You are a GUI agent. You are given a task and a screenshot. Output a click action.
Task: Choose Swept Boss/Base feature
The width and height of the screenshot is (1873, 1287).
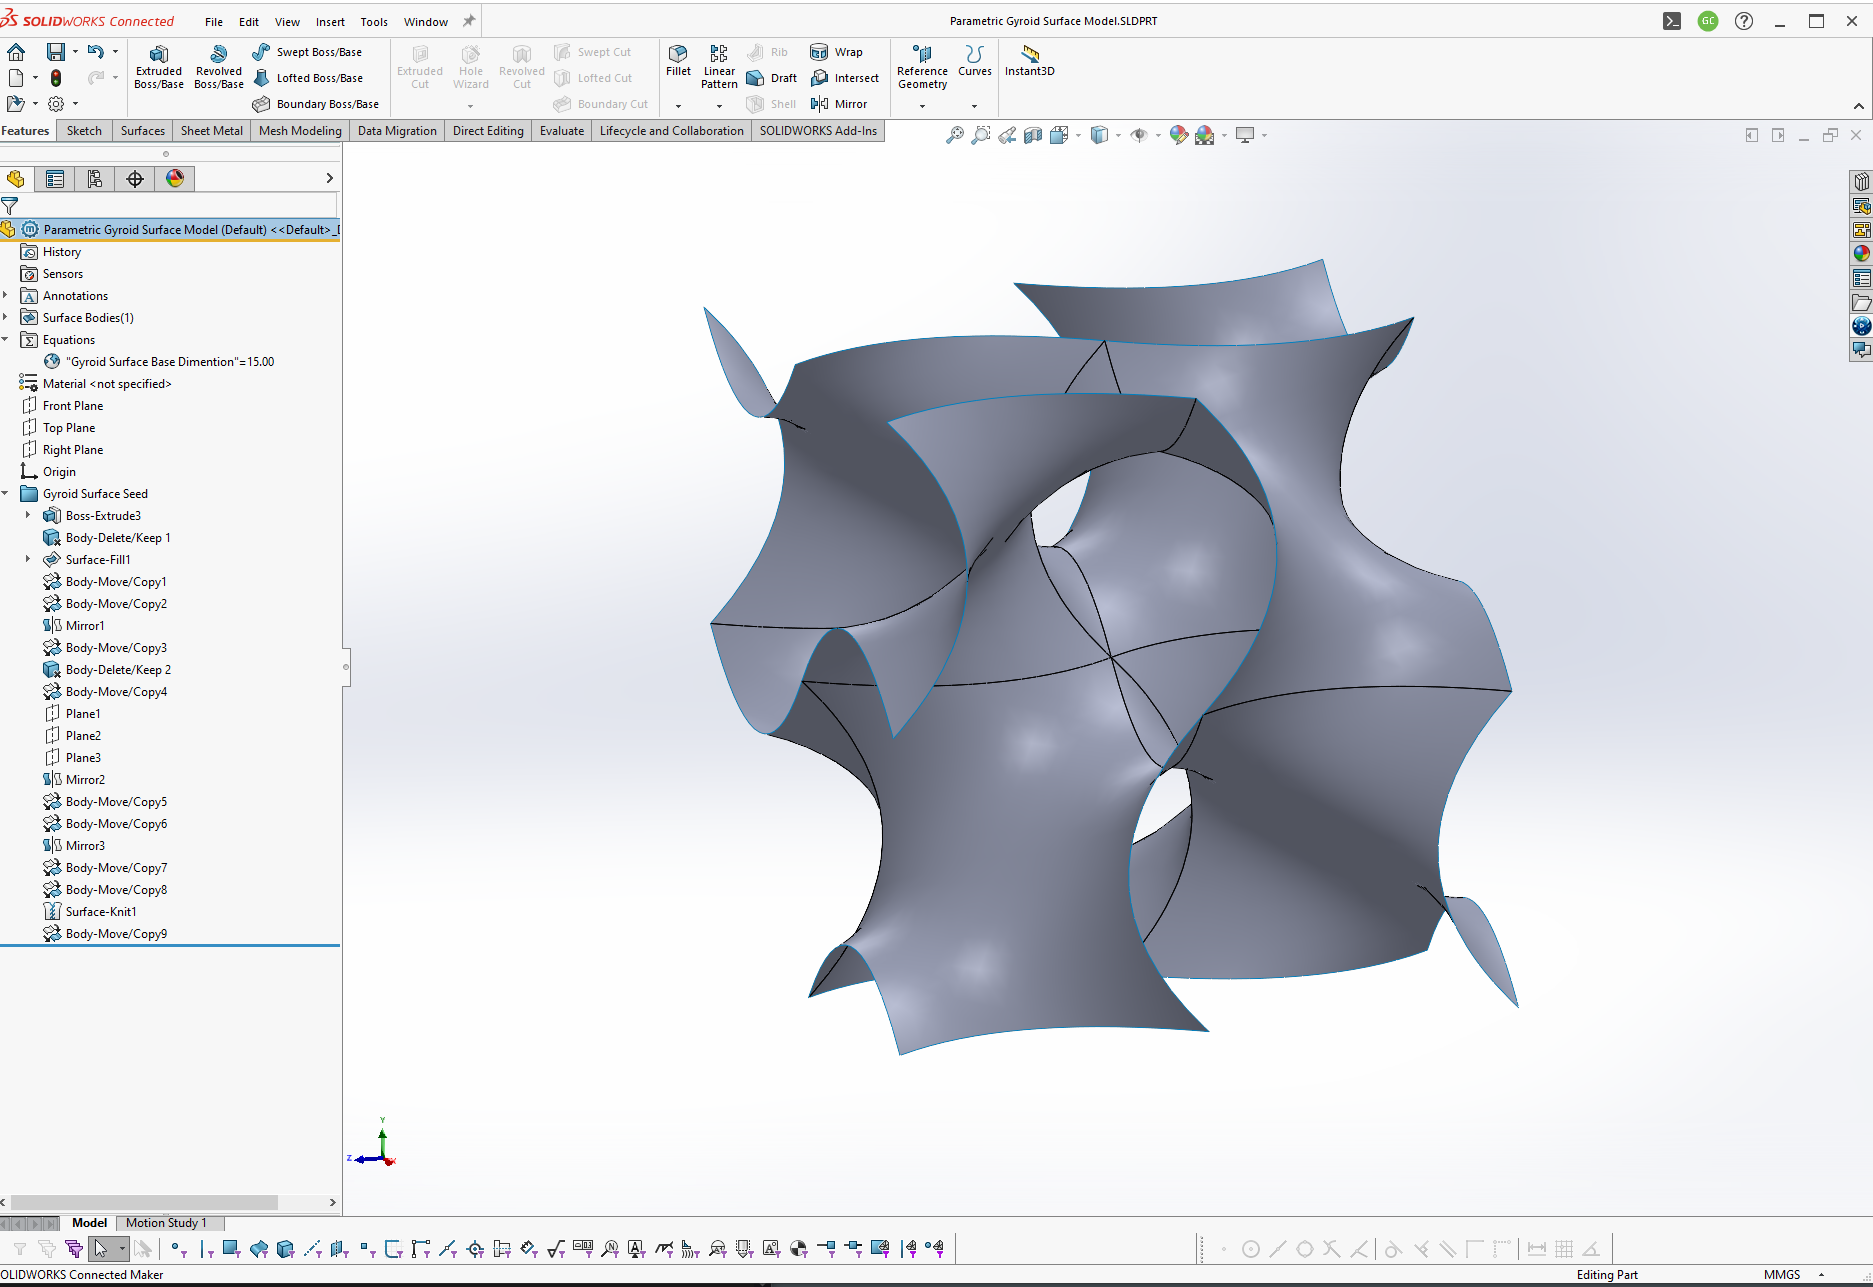pyautogui.click(x=308, y=52)
